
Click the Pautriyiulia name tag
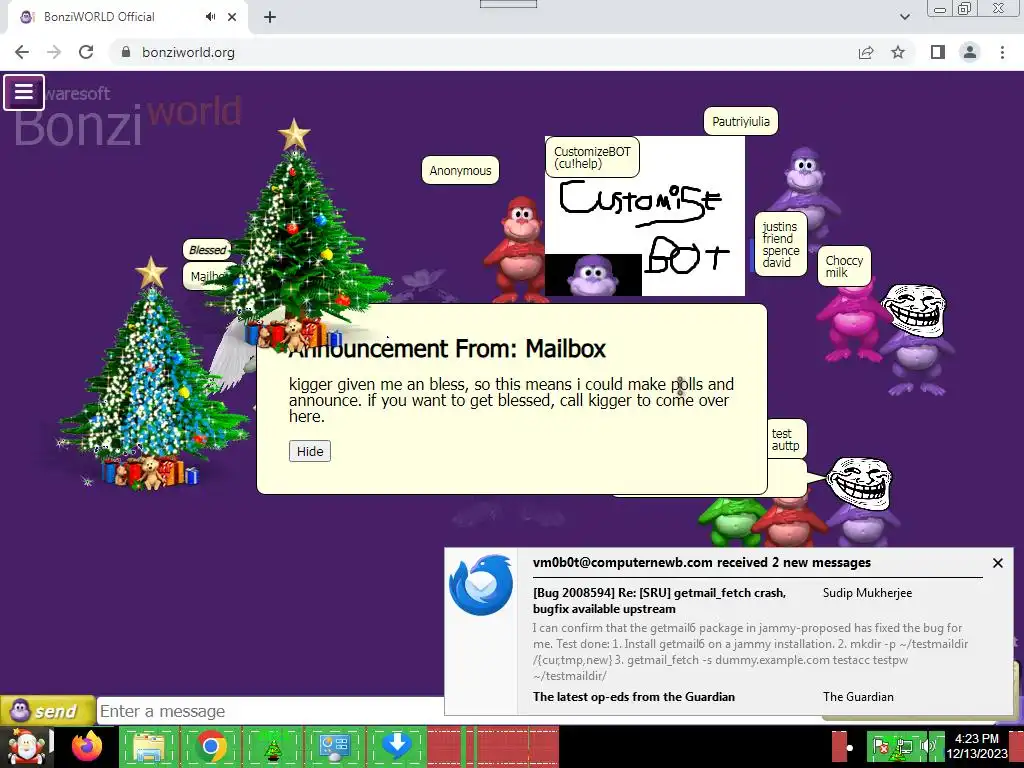pyautogui.click(x=741, y=121)
